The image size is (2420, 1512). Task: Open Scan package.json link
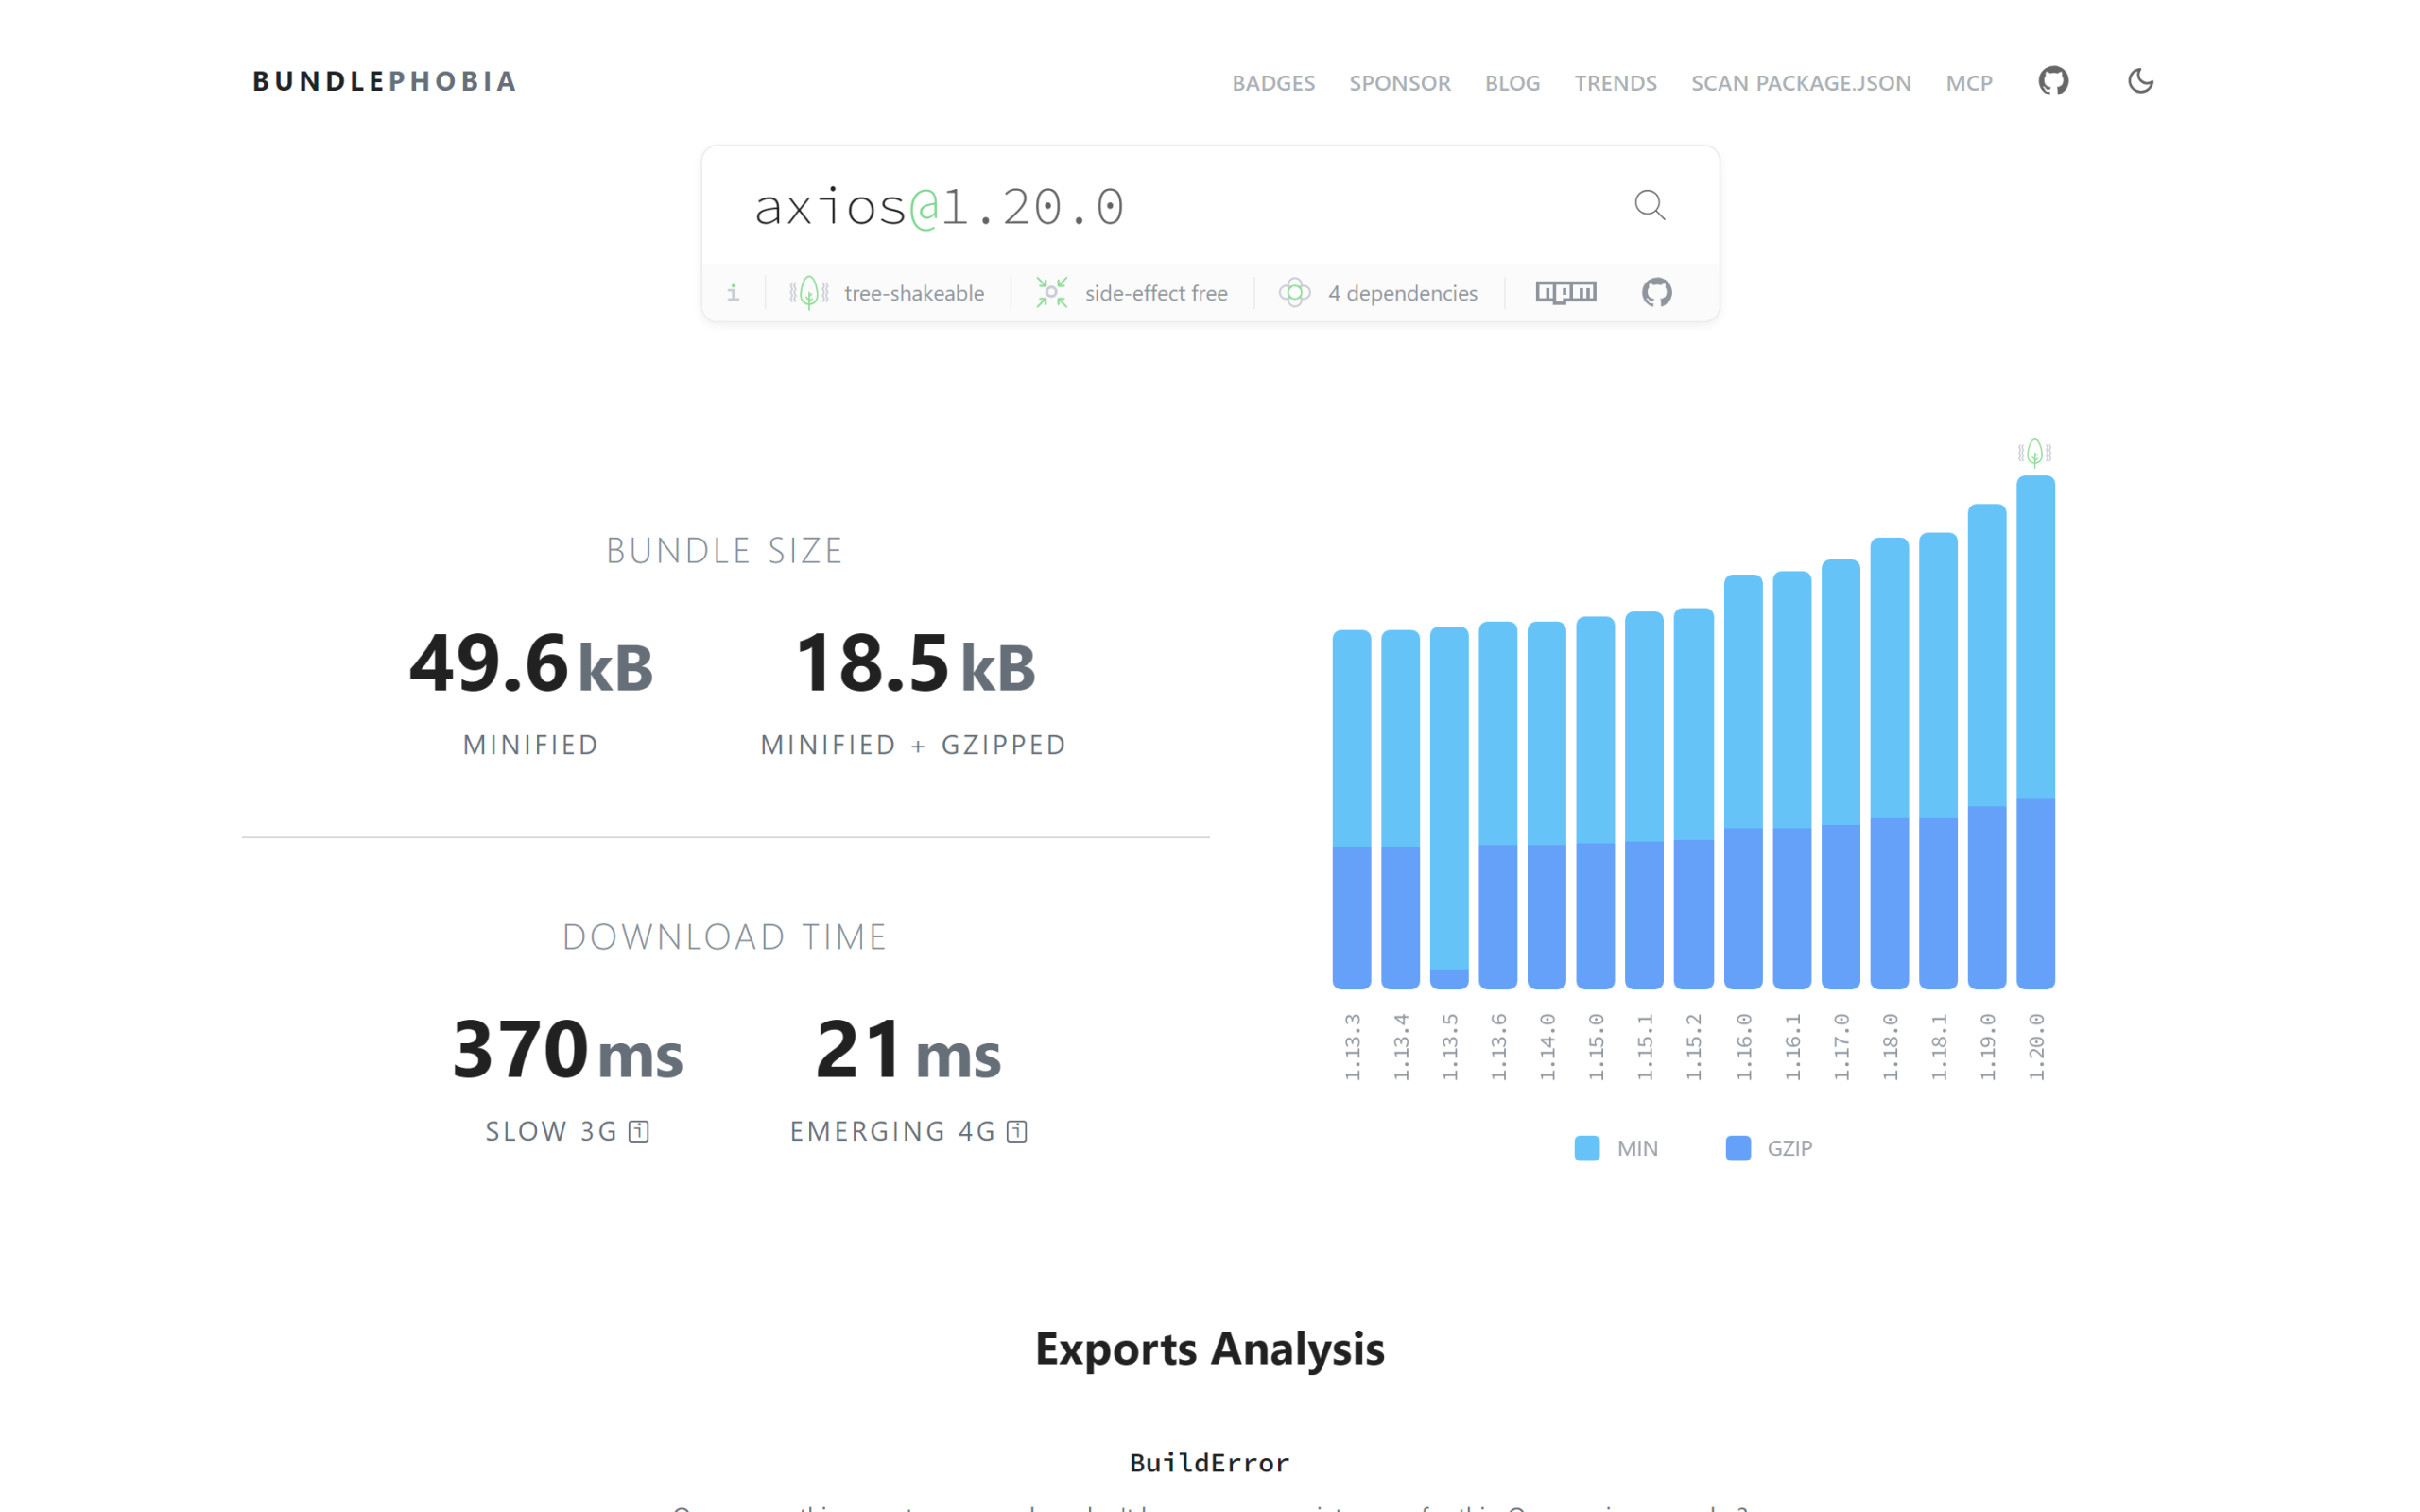point(1800,83)
